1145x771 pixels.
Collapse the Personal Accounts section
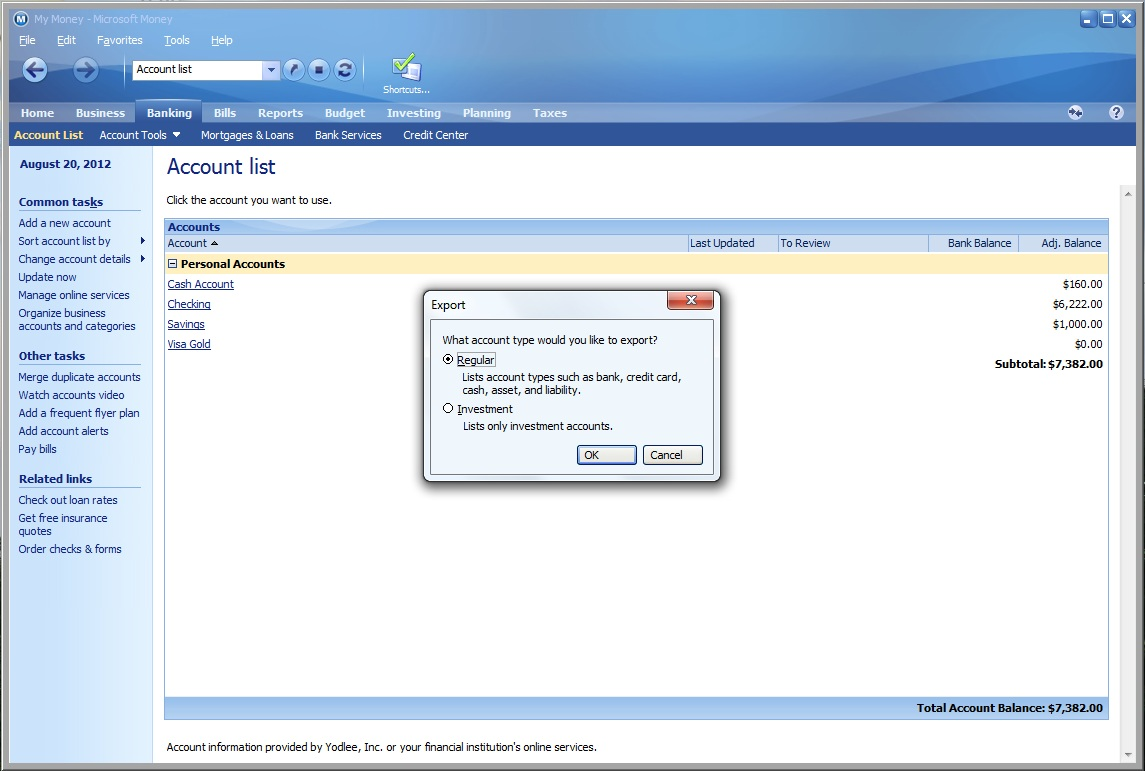tap(172, 263)
